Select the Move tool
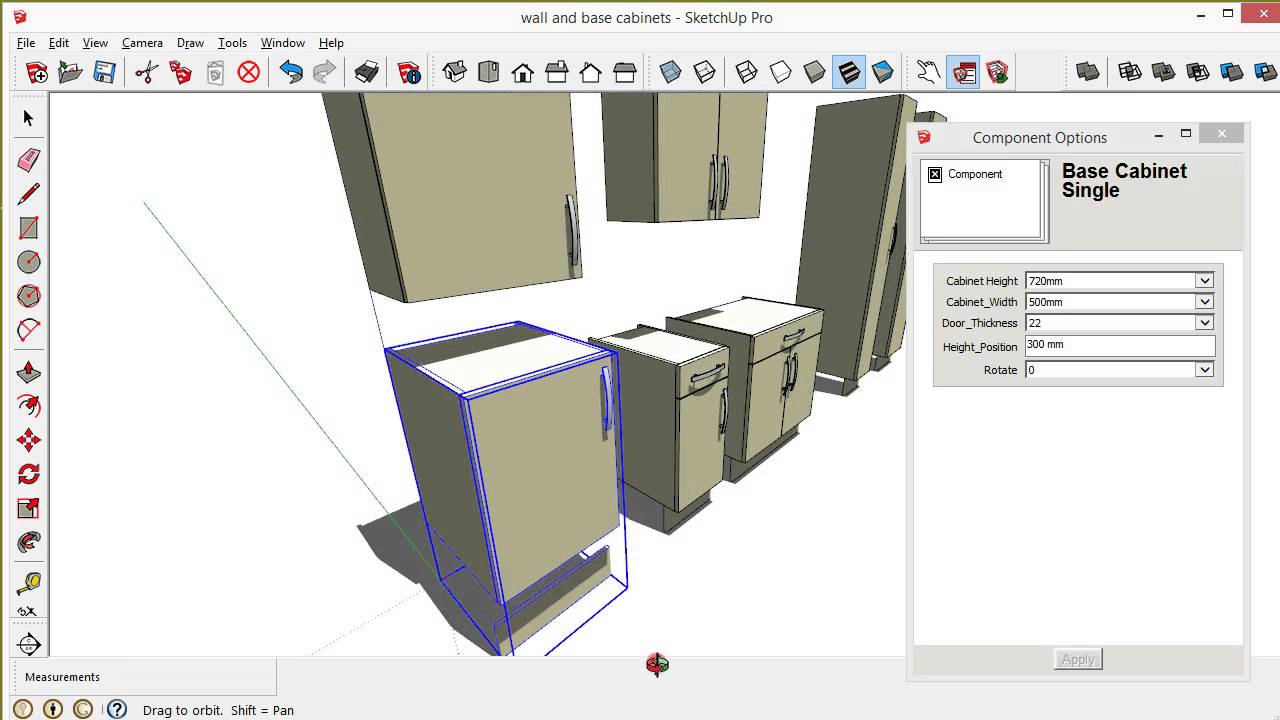The image size is (1280, 720). (29, 440)
